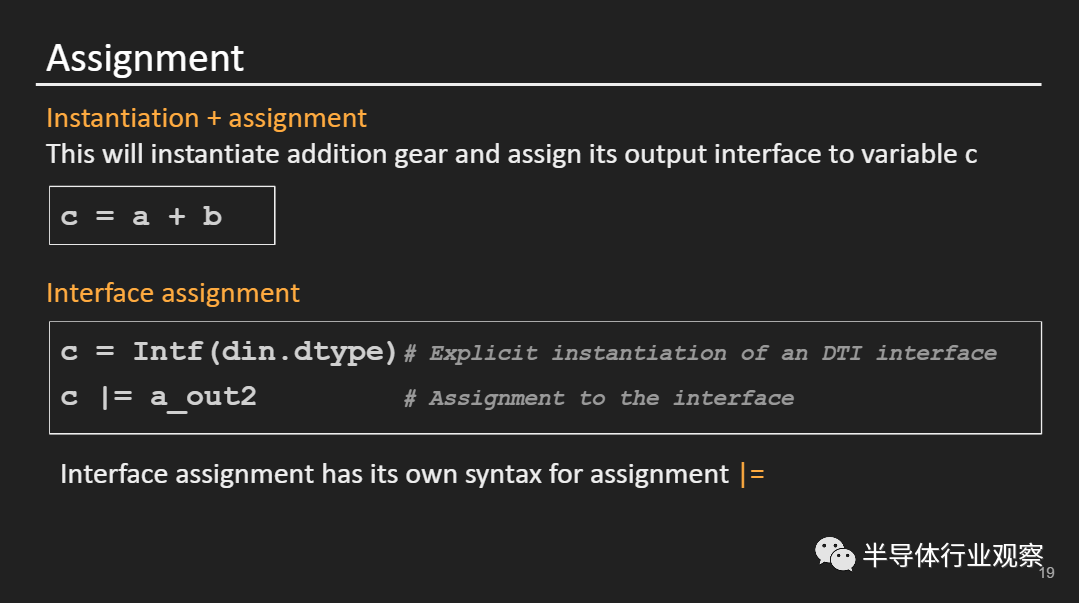Click the sentence about instantiating addition gear
This screenshot has height=603, width=1079.
(x=510, y=154)
